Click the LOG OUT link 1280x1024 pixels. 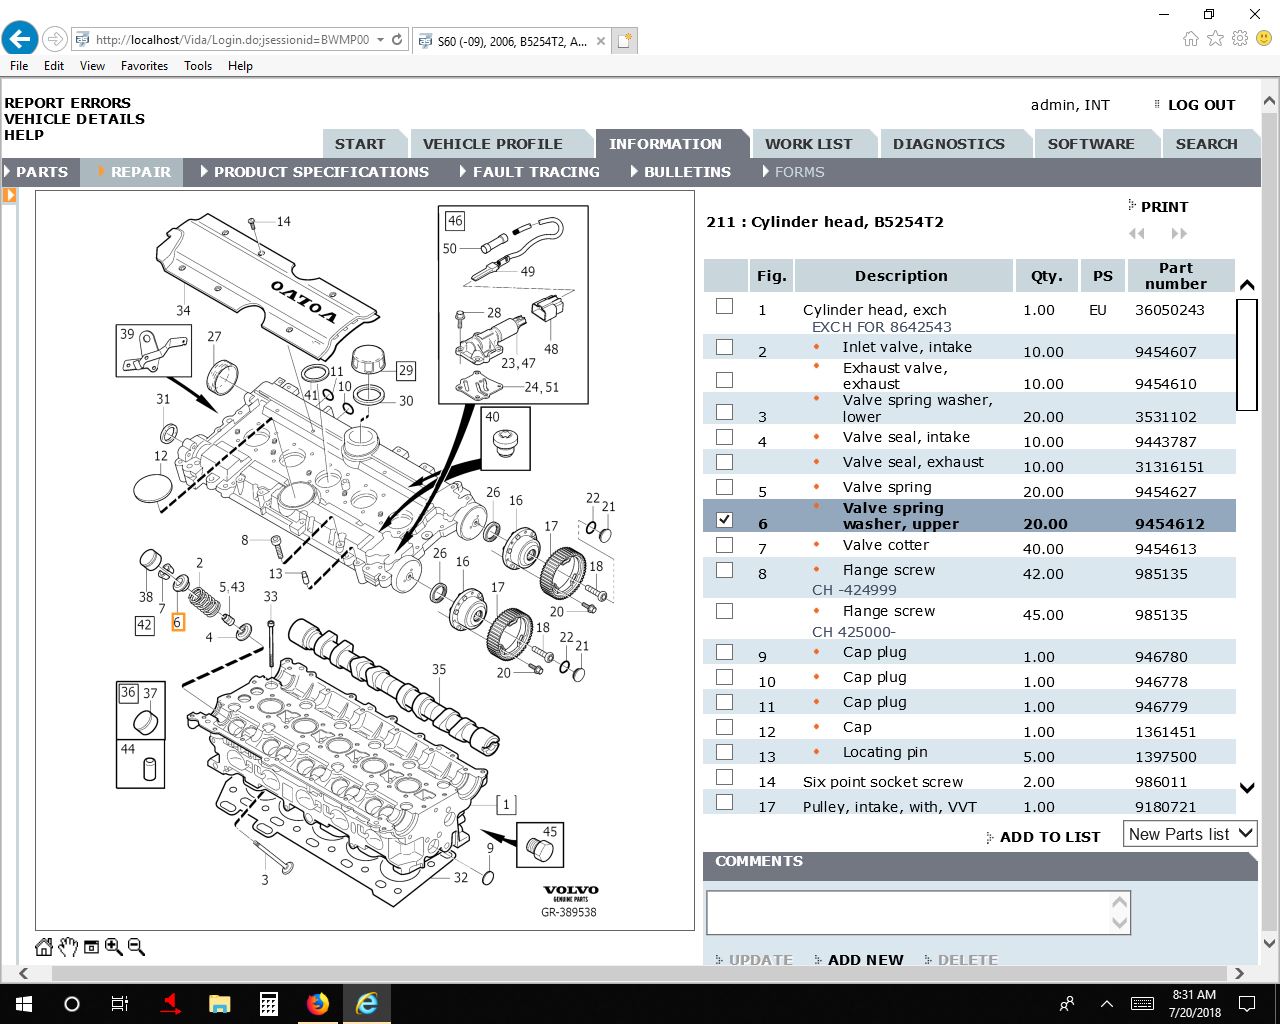pos(1201,105)
